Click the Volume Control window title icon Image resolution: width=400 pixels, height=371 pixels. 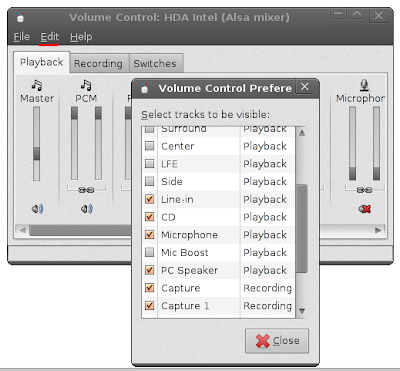pos(20,17)
